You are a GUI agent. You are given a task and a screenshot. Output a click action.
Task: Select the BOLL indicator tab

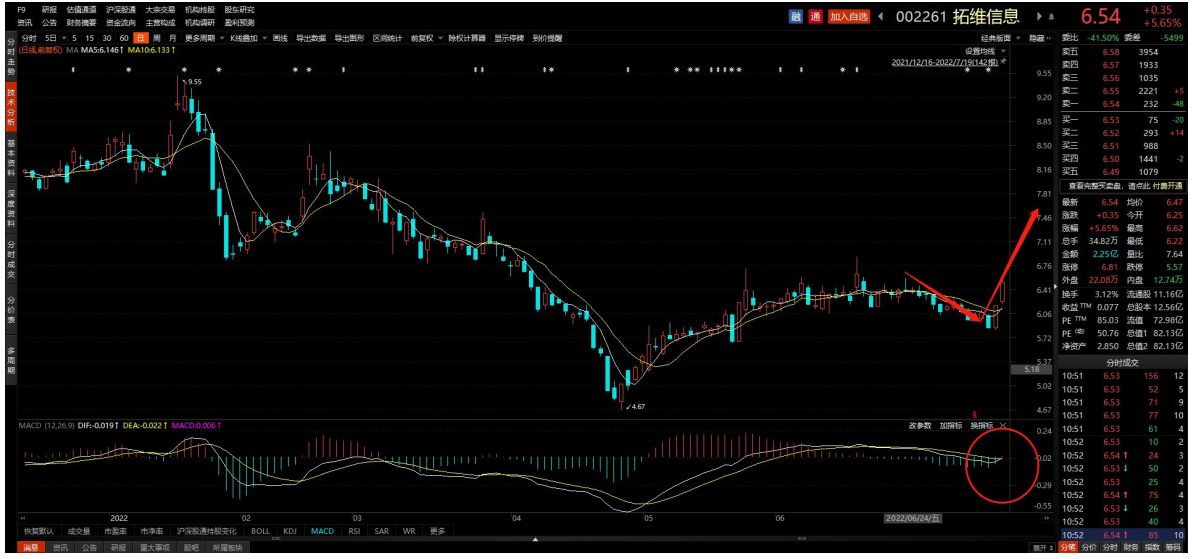(260, 531)
